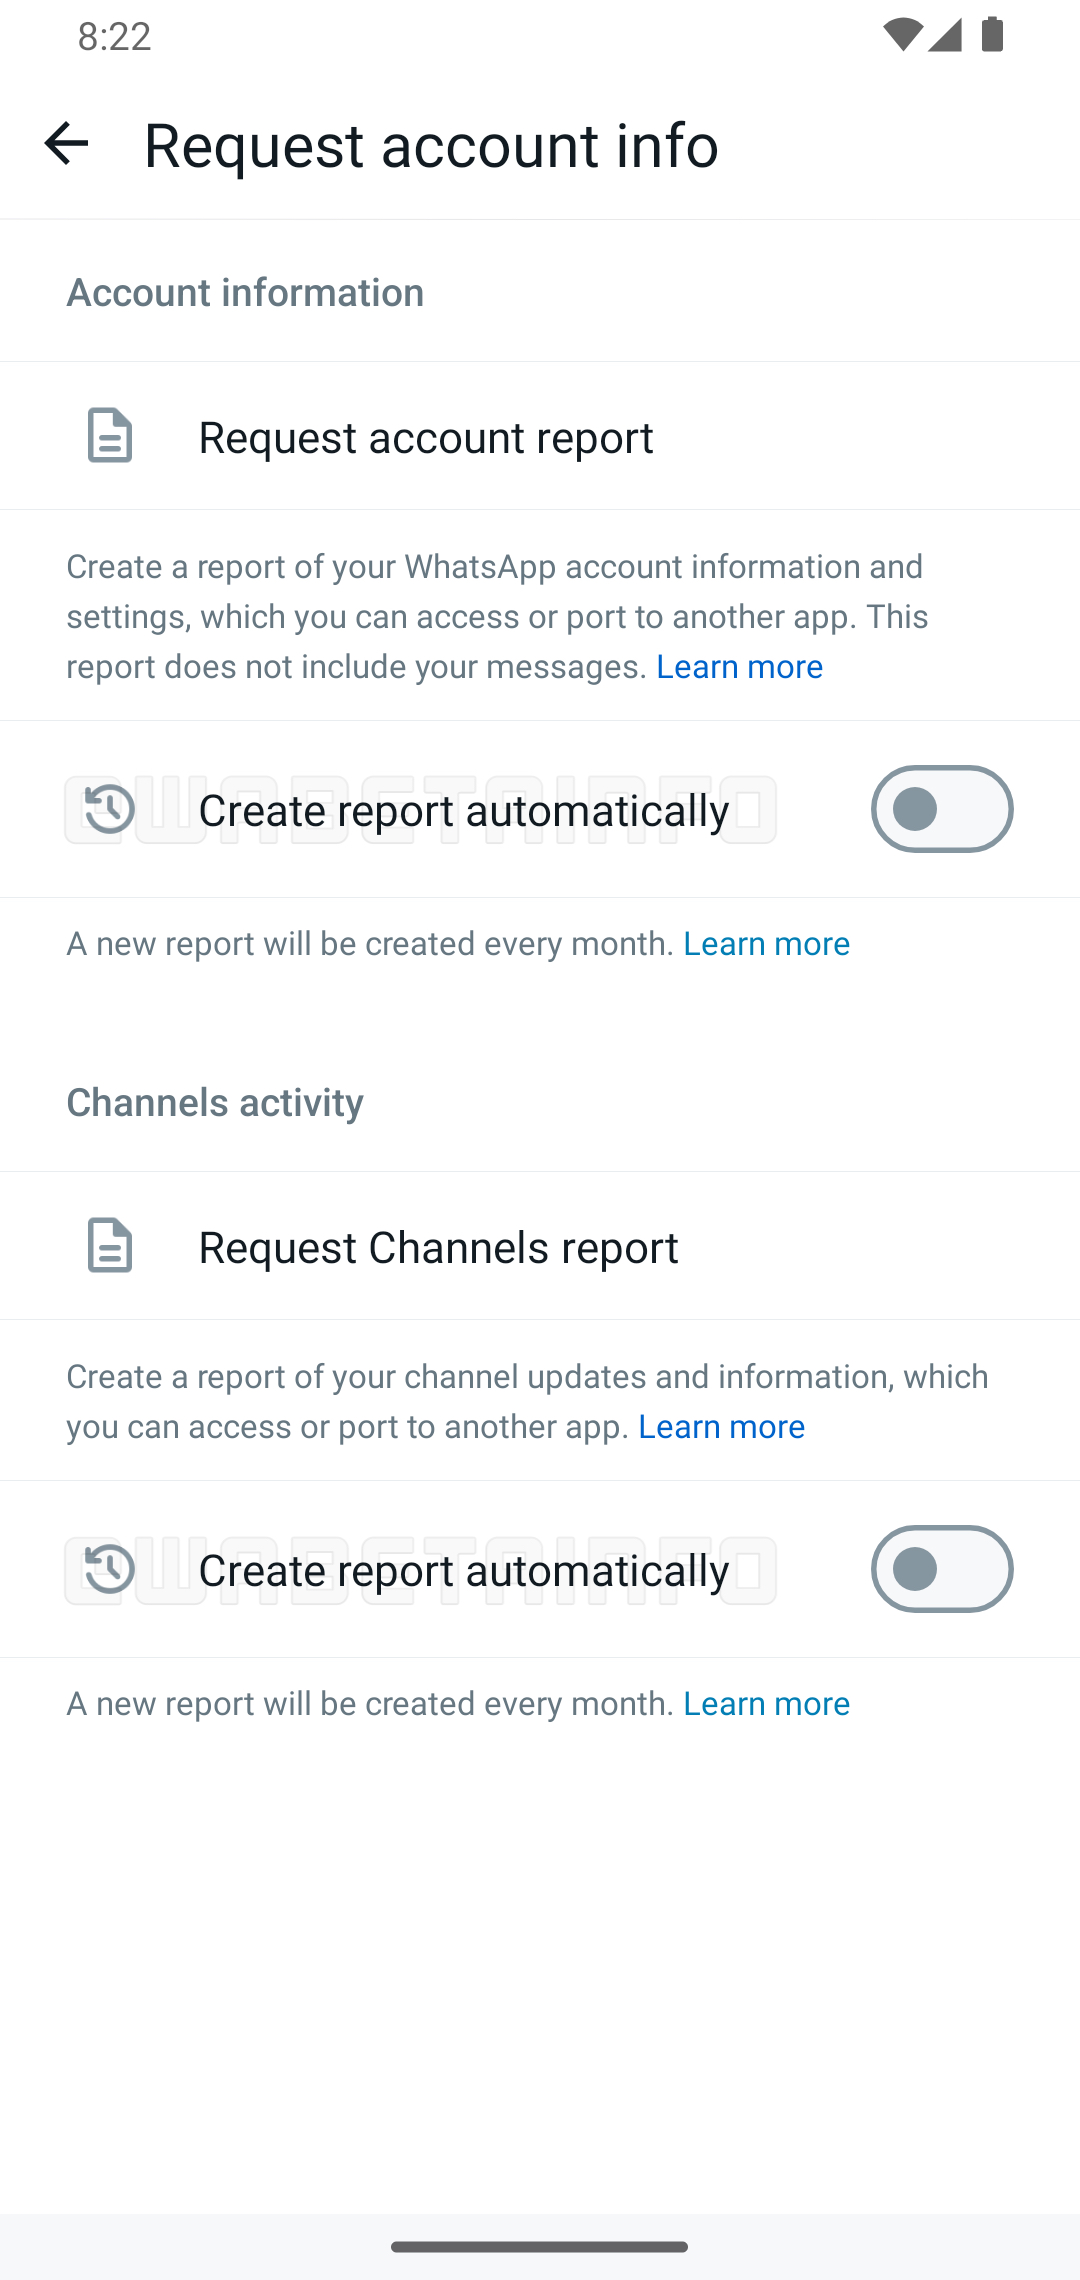Click the document icon beside Request account report
Viewport: 1080px width, 2280px height.
point(110,436)
